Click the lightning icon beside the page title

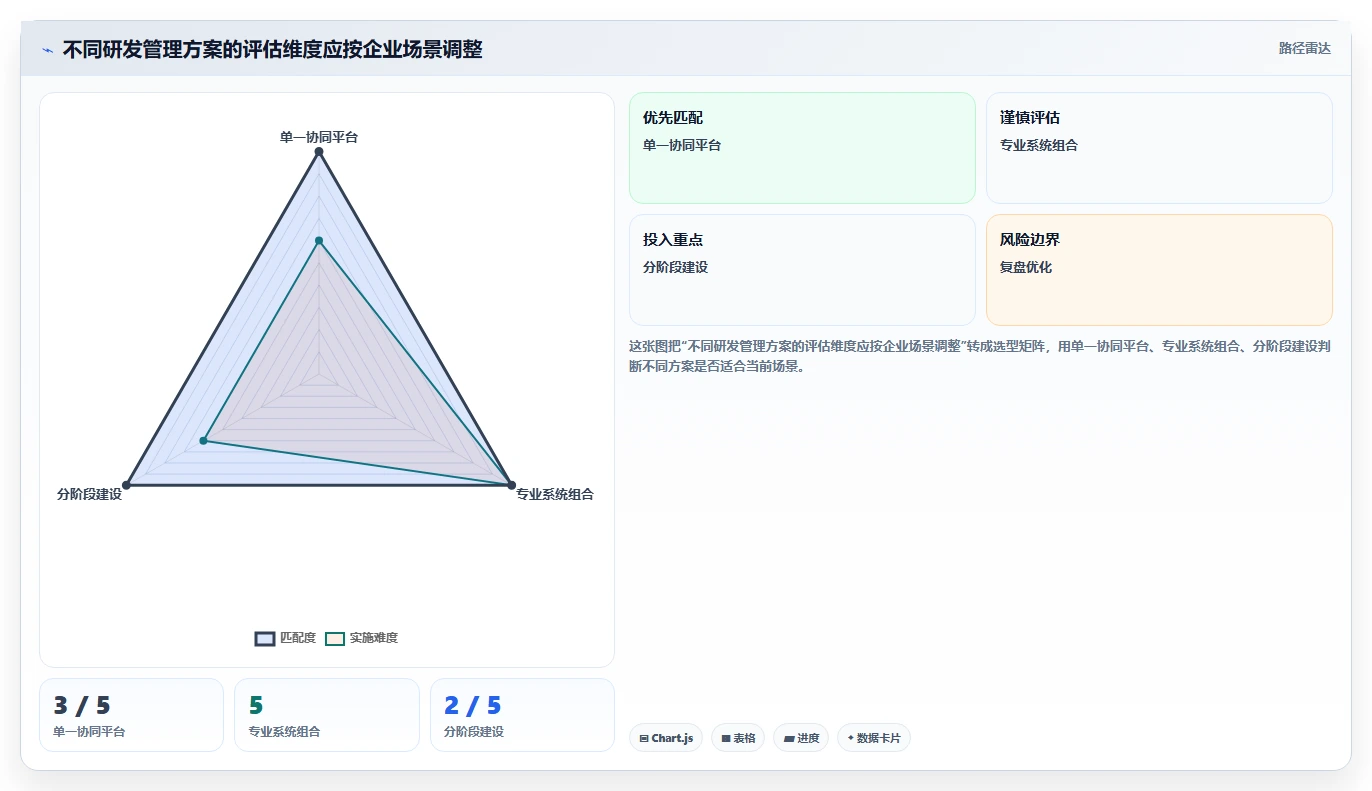pos(47,50)
